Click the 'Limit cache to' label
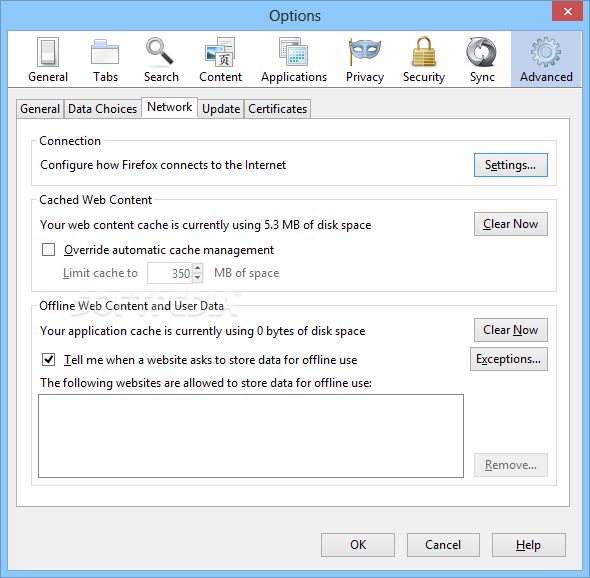590x578 pixels. pyautogui.click(x=100, y=273)
